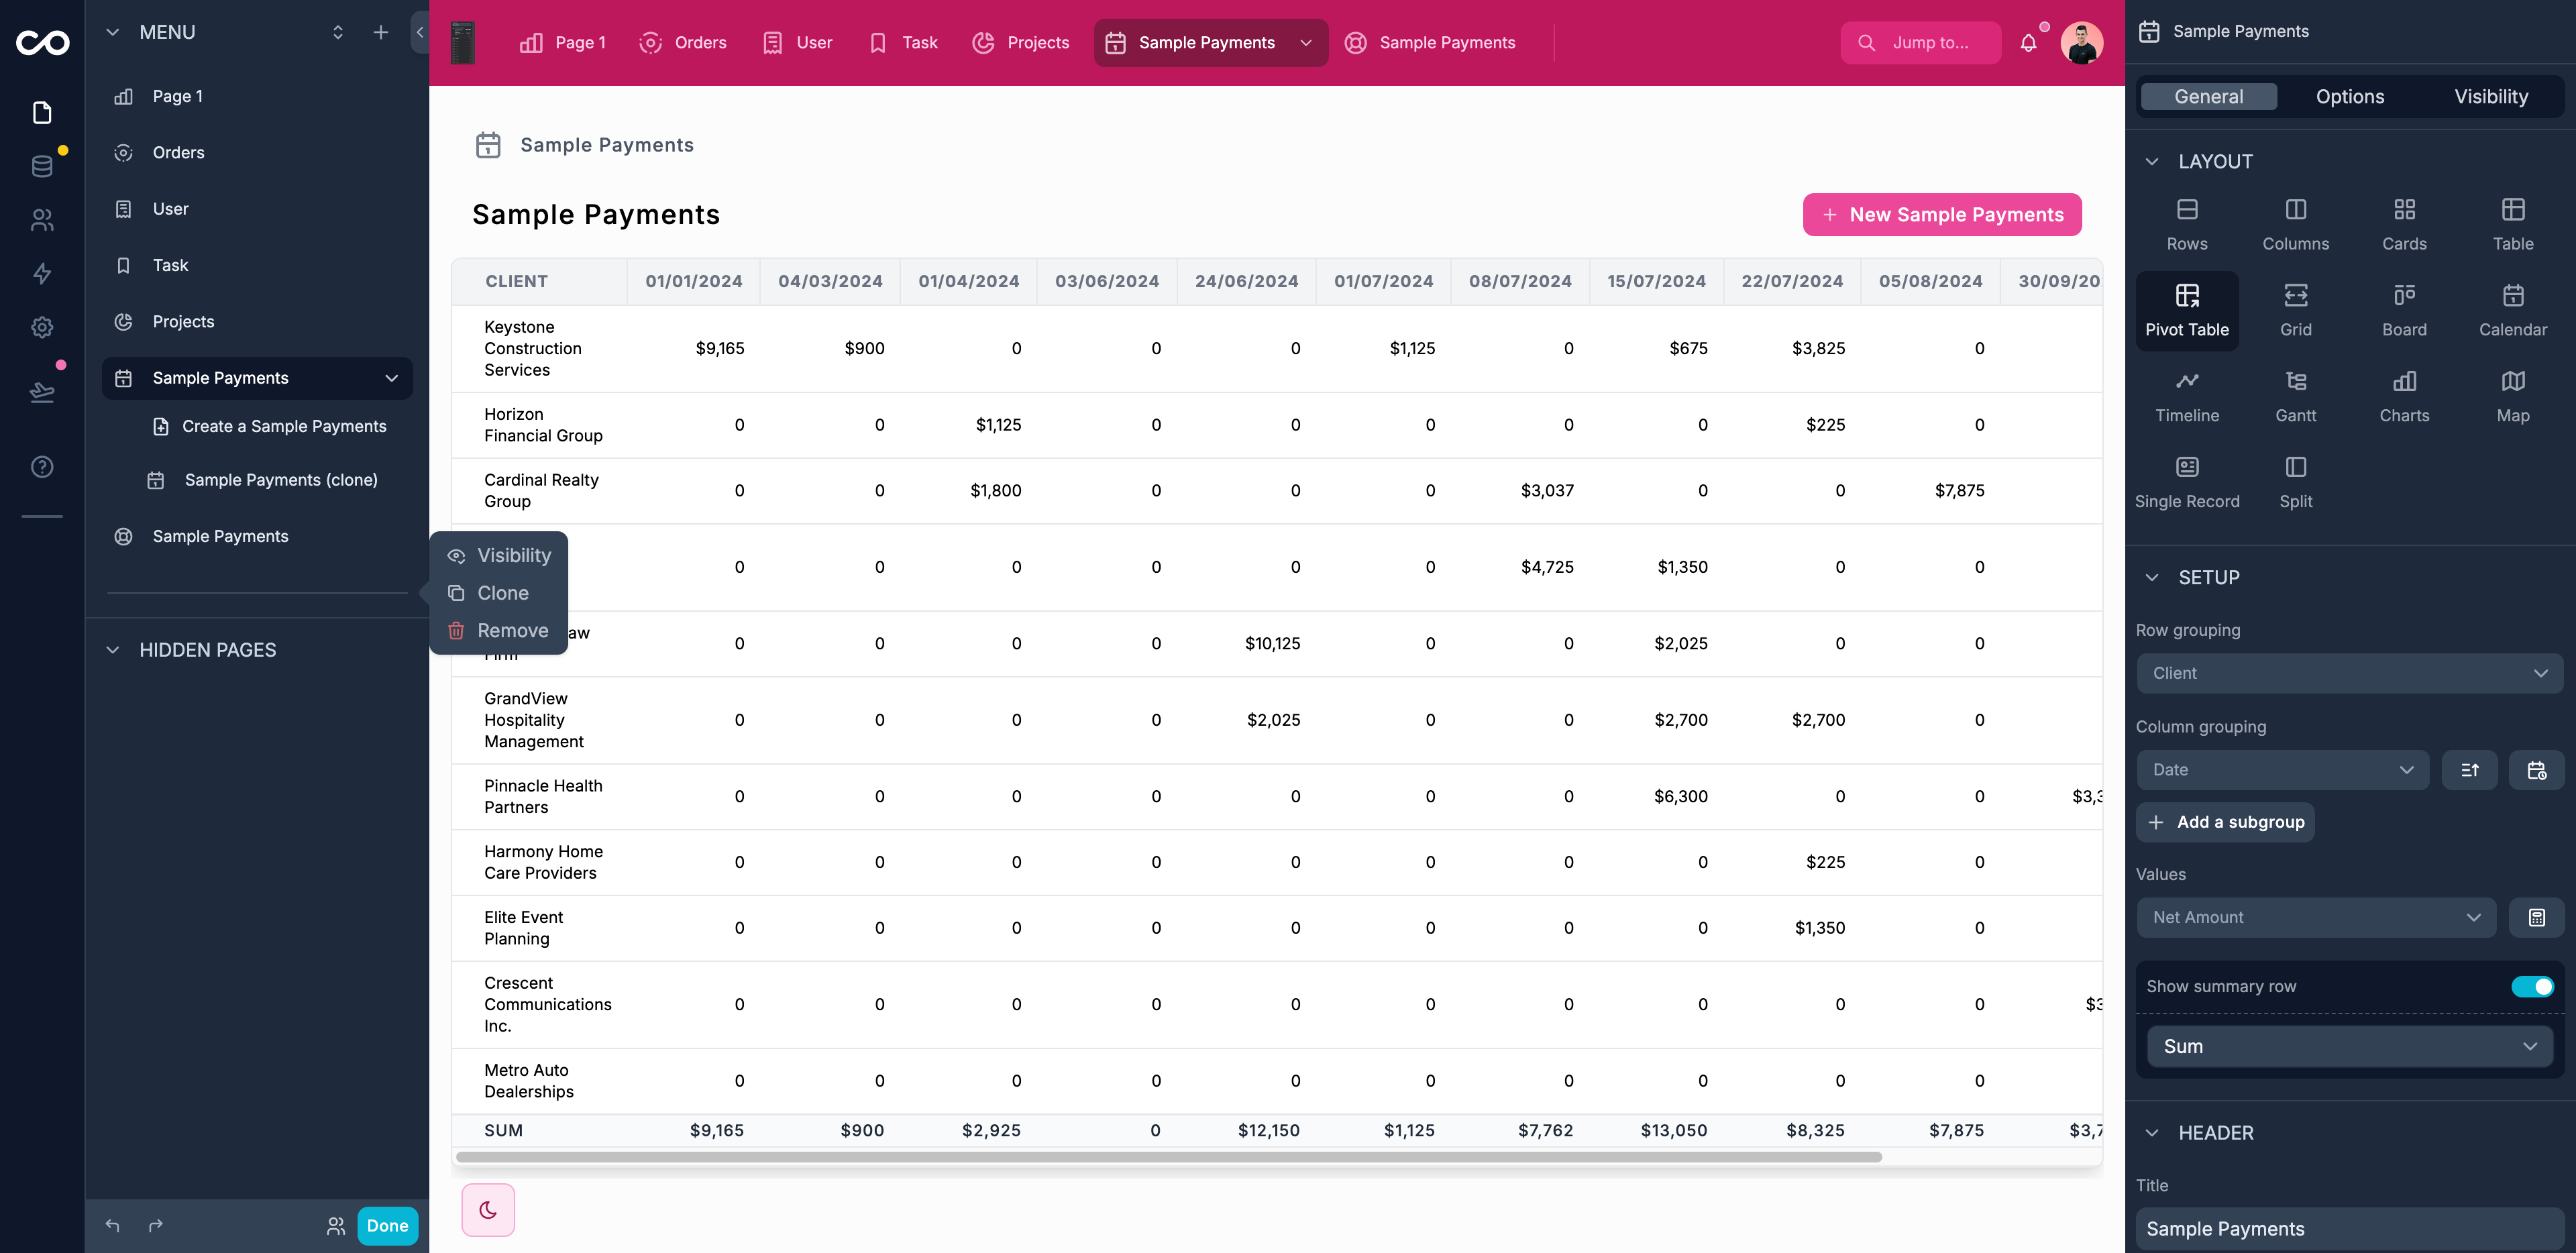Collapse the LAYOUT section
This screenshot has height=1253, width=2576.
point(2152,161)
